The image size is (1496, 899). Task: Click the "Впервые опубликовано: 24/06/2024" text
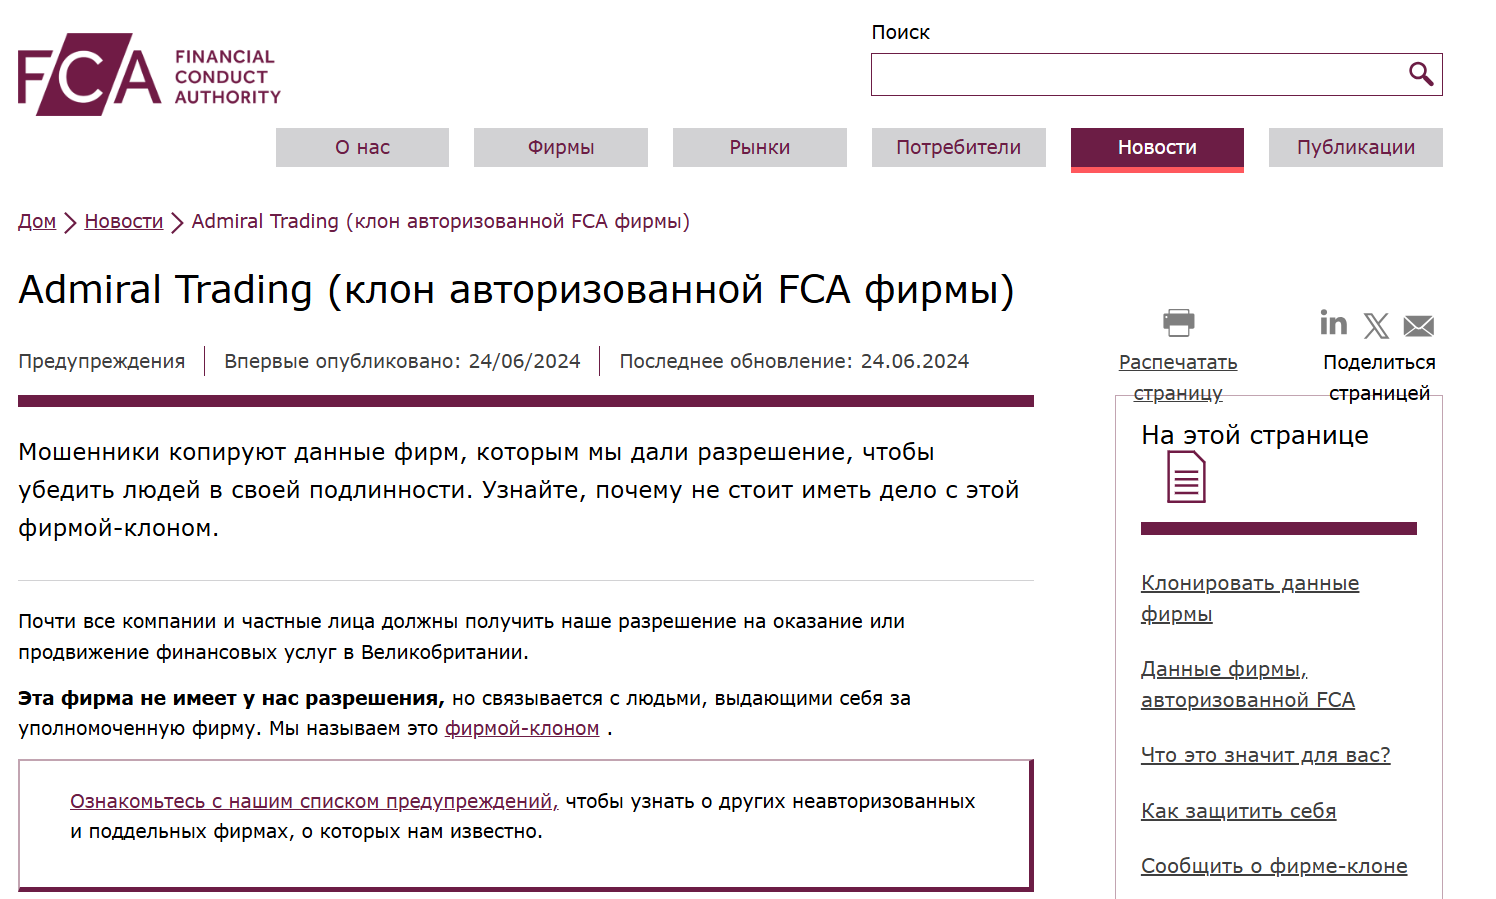[402, 361]
